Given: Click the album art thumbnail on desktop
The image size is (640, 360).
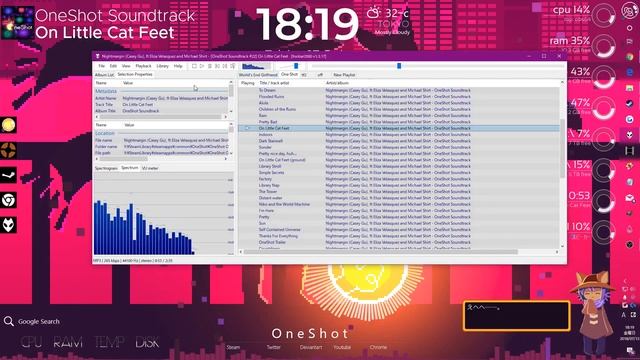Looking at the screenshot, I should point(17,23).
